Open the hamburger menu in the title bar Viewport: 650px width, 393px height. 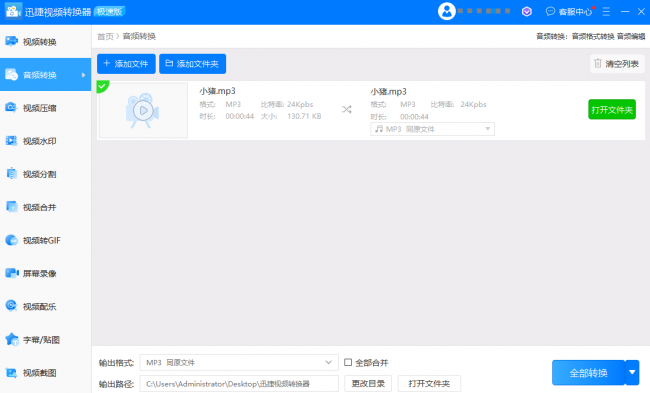pos(606,12)
